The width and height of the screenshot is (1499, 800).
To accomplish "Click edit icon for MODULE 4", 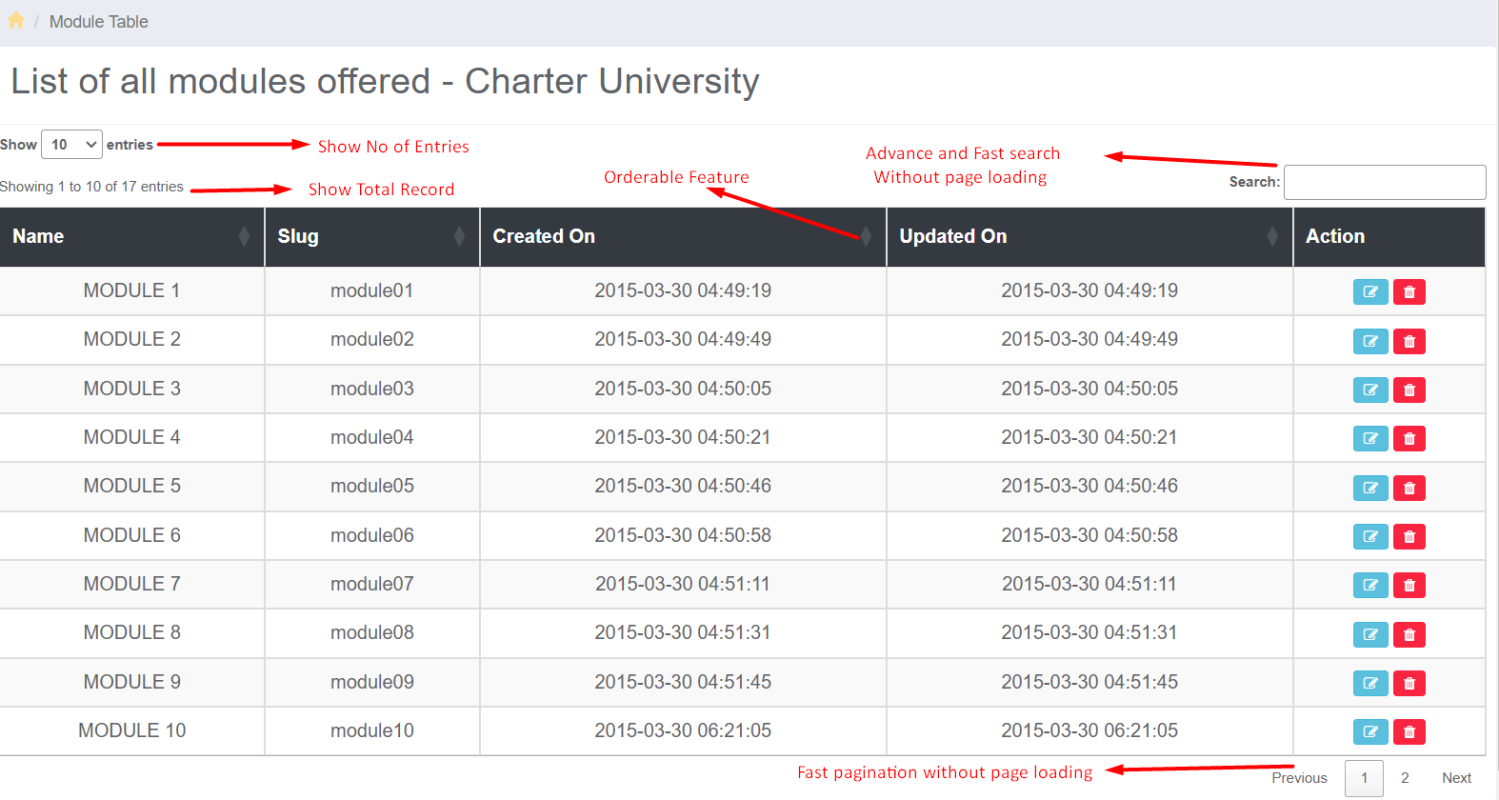I will pyautogui.click(x=1370, y=438).
